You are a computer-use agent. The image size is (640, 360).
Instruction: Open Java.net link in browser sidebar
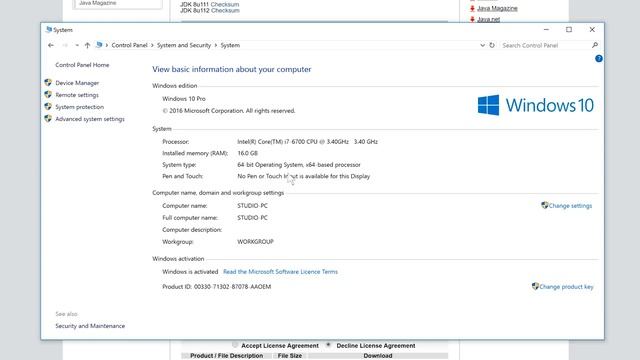[489, 19]
